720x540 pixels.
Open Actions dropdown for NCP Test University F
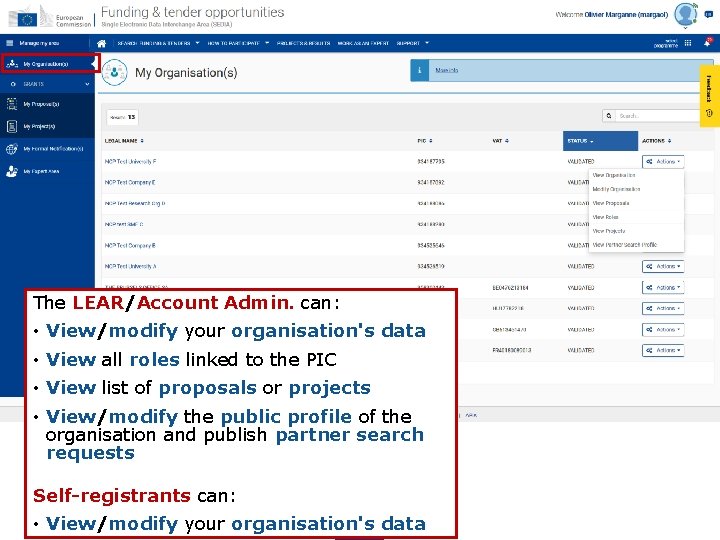(663, 162)
